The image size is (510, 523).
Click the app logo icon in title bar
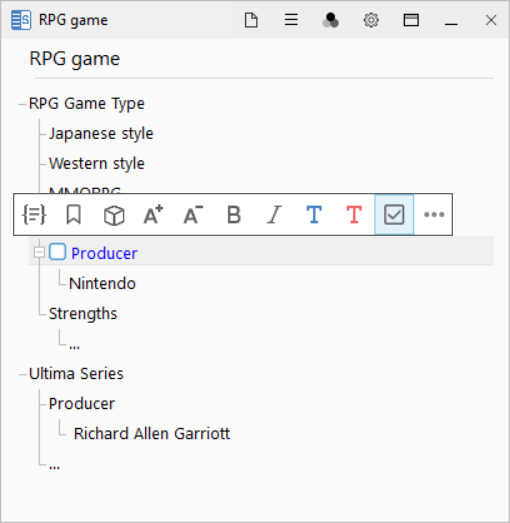click(21, 20)
